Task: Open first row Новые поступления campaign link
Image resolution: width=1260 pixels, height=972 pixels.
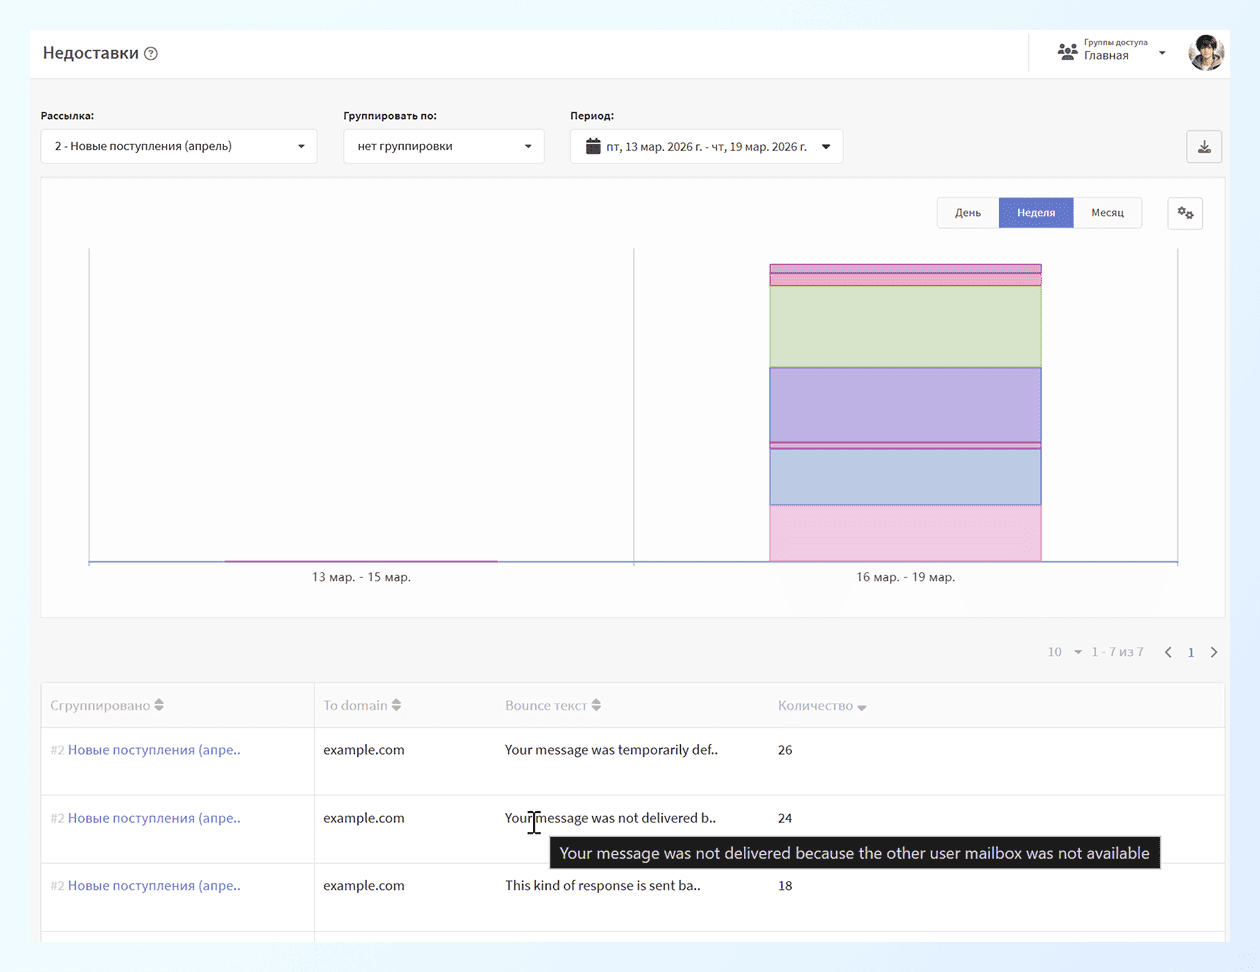Action: [153, 750]
